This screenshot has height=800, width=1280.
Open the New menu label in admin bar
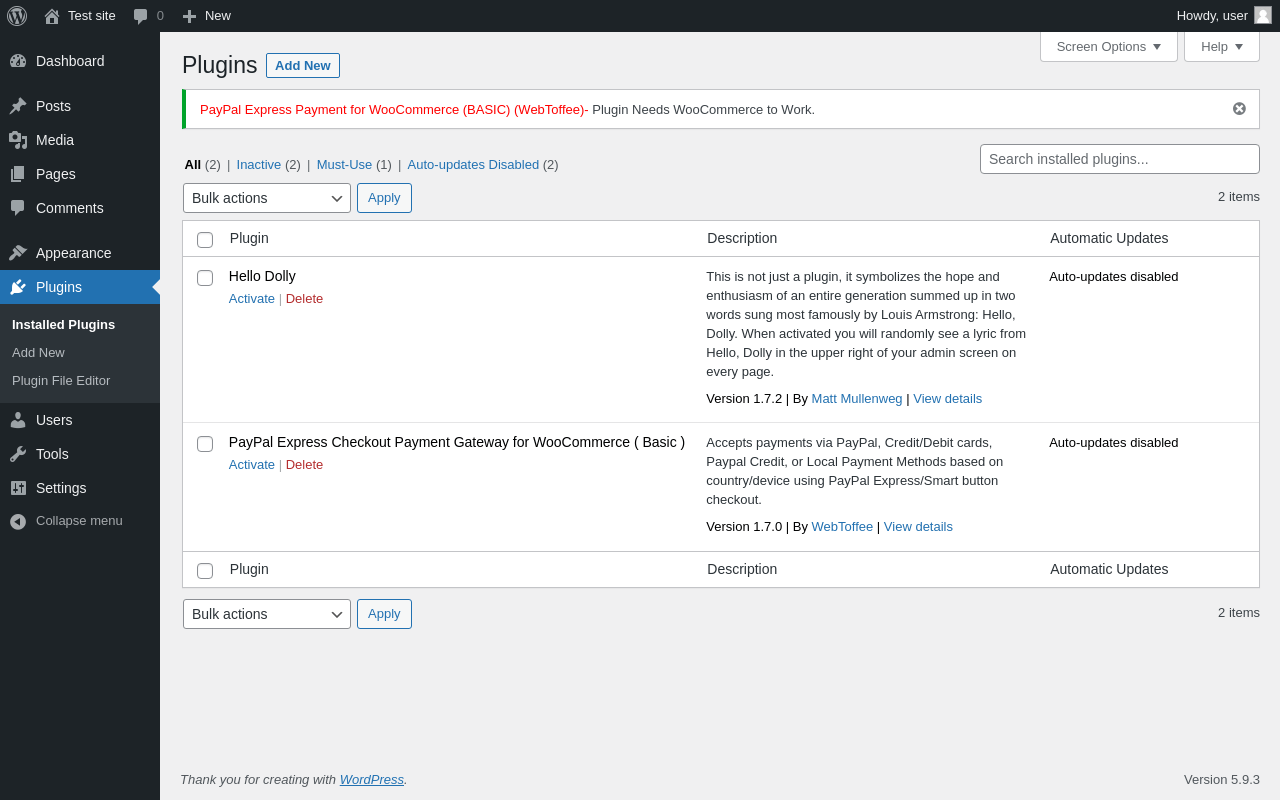(x=218, y=16)
